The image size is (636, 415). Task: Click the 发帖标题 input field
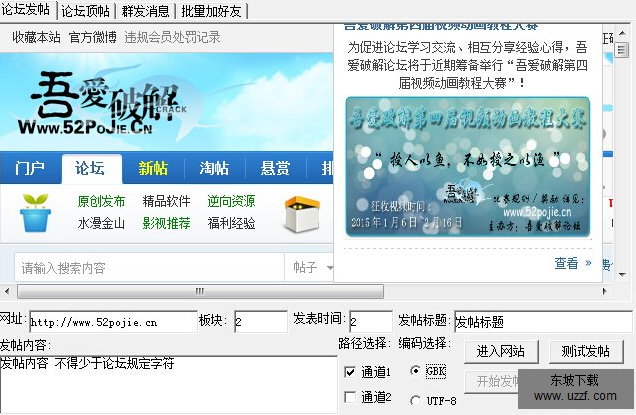click(543, 322)
